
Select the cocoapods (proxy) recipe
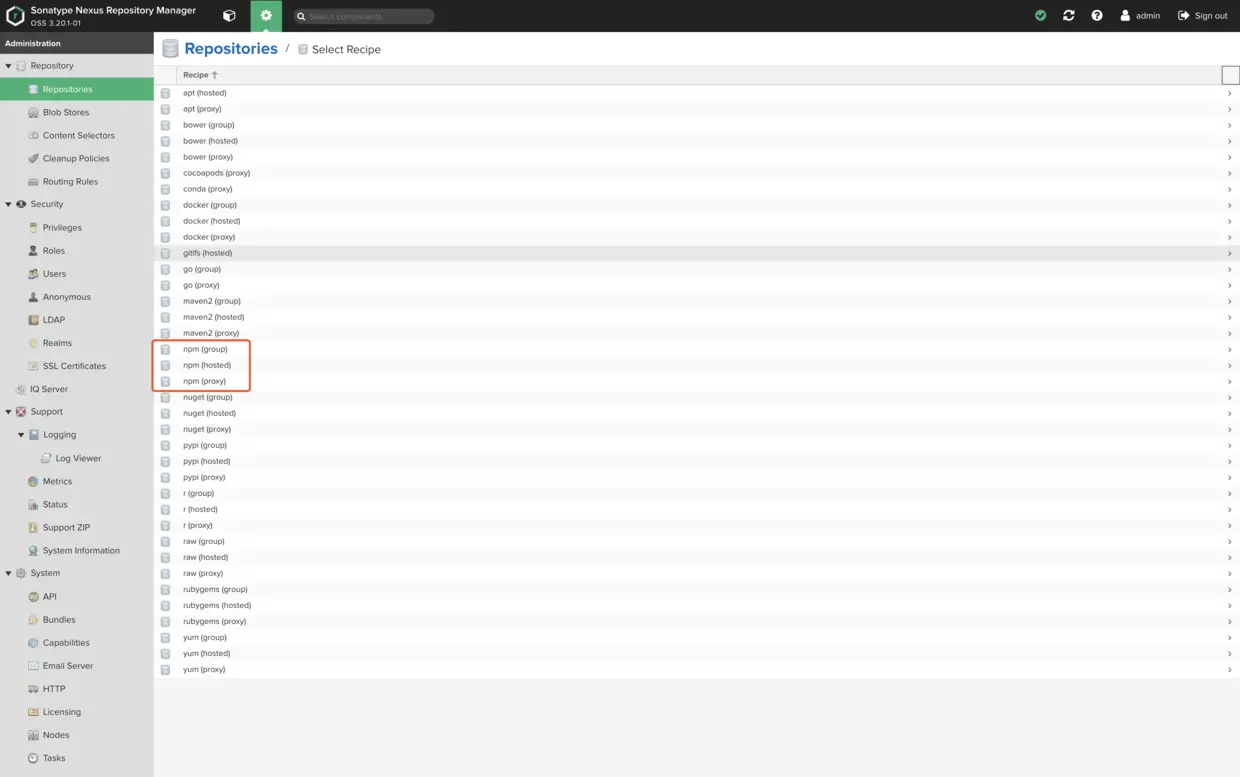pyautogui.click(x=697, y=173)
